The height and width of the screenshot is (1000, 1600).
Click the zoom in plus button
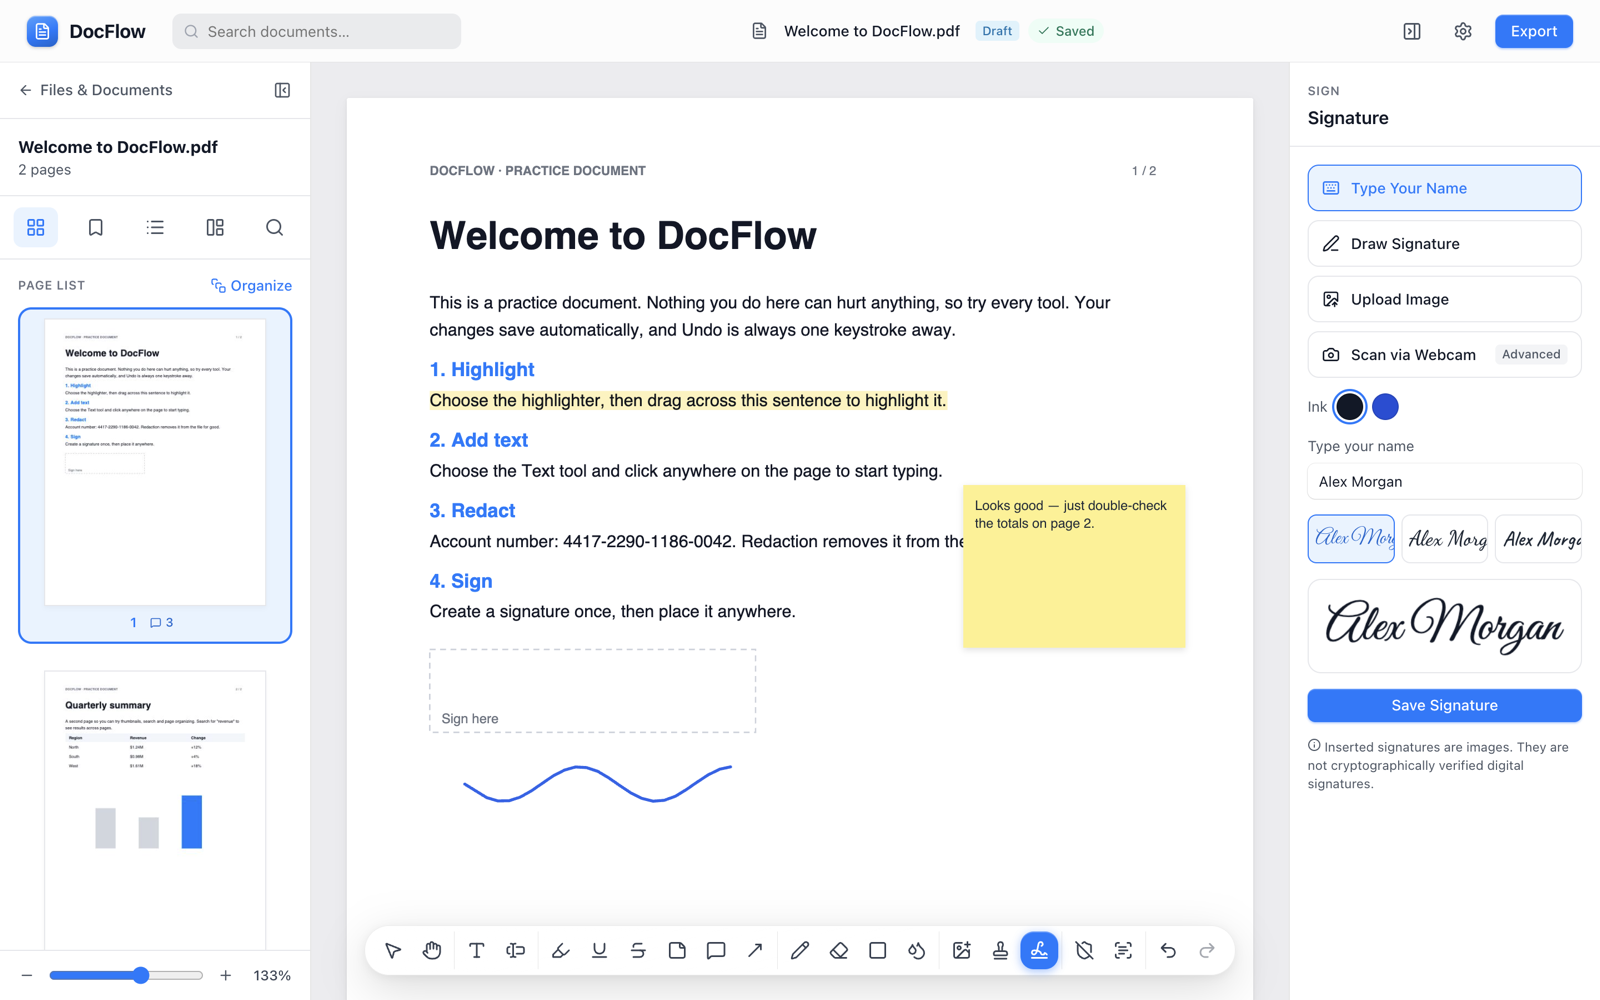pos(226,975)
